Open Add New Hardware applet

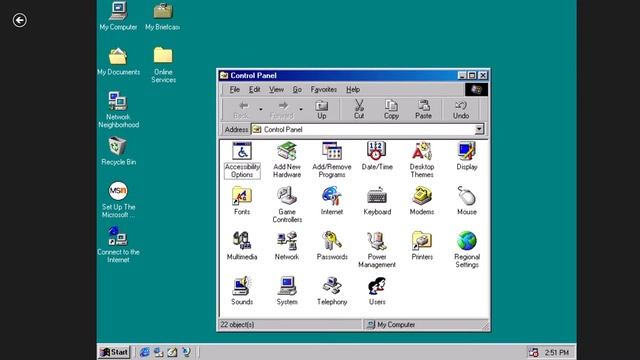pos(287,160)
